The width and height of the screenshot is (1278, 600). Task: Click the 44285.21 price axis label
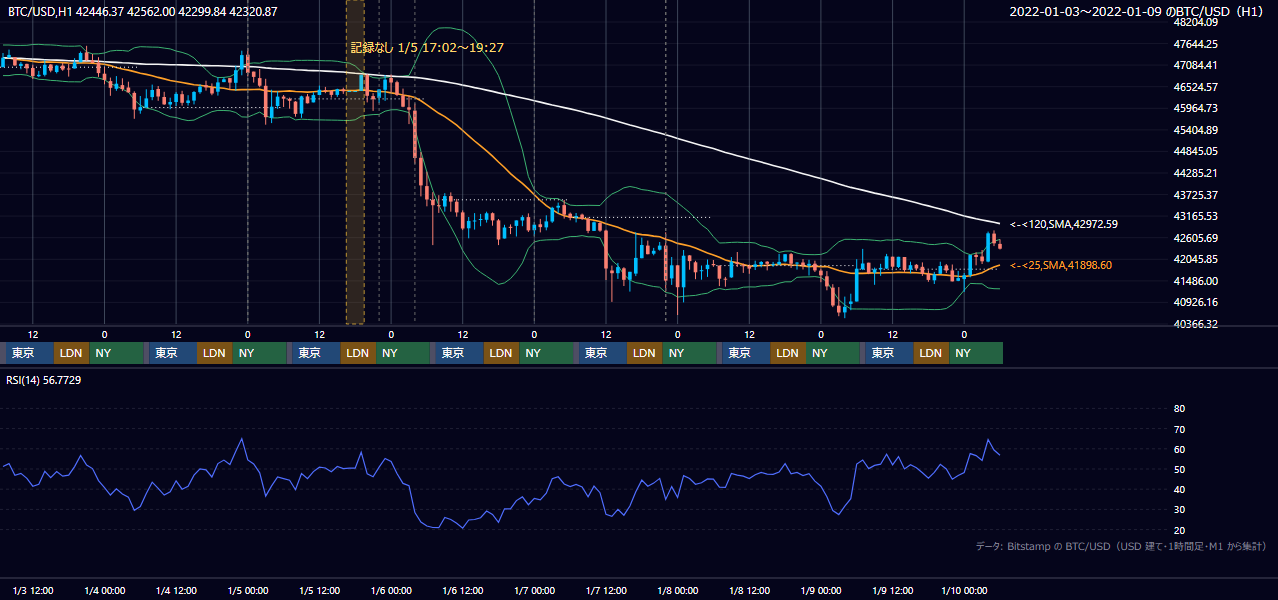tap(1195, 173)
